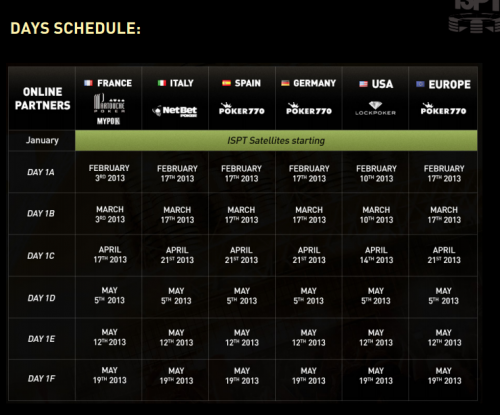Click the DAYS SCHEDULE heading
Image resolution: width=500 pixels, height=415 pixels.
tap(76, 28)
